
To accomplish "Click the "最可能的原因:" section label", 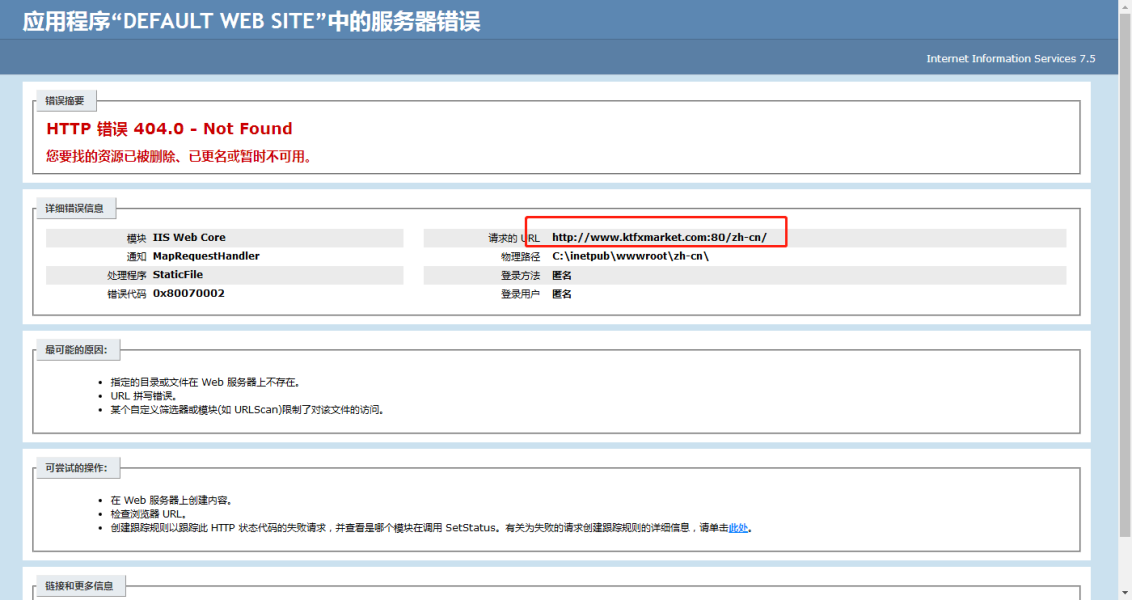I will [76, 350].
